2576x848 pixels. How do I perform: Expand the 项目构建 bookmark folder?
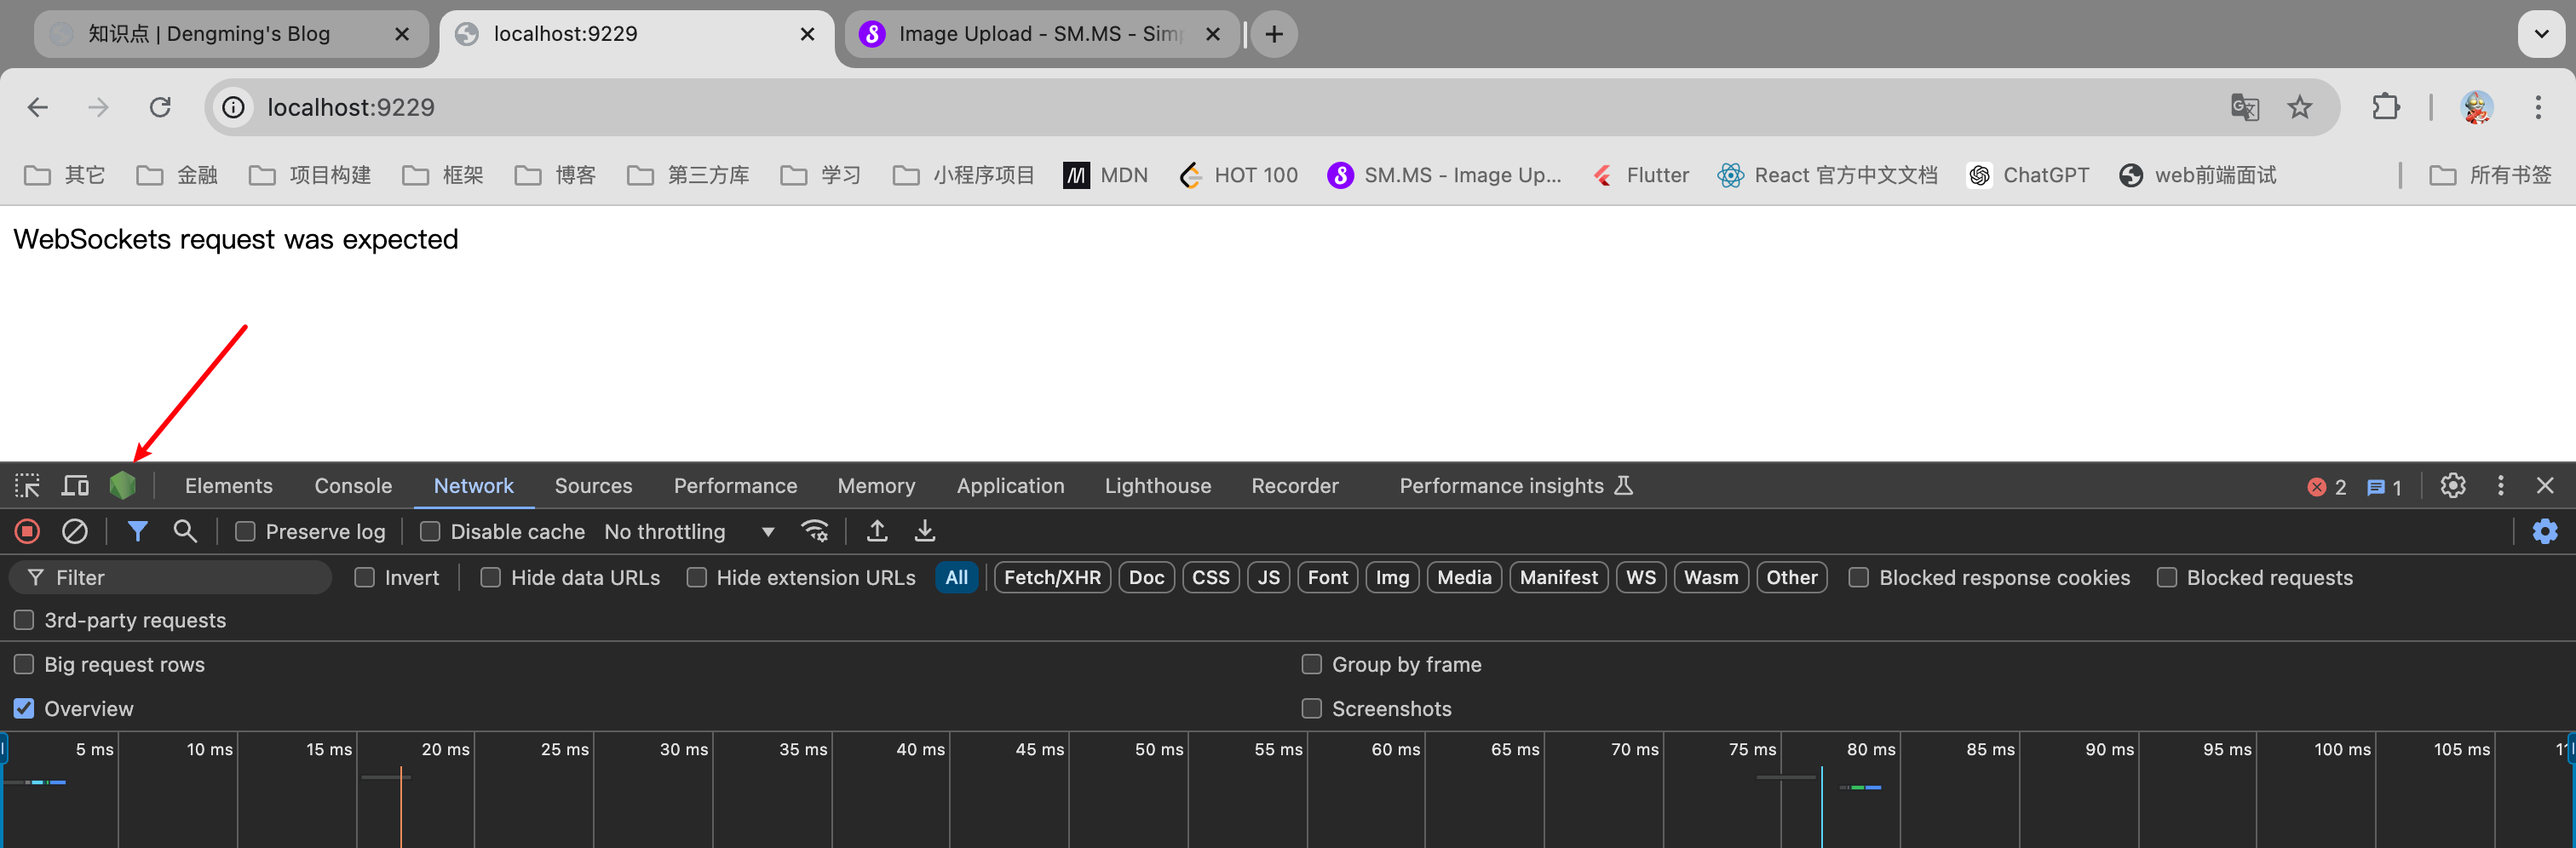click(310, 175)
